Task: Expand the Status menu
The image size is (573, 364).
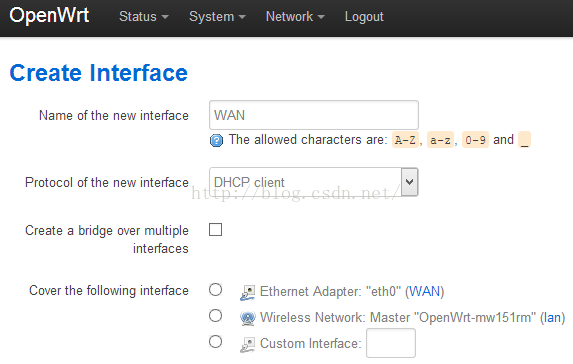Action: click(144, 16)
